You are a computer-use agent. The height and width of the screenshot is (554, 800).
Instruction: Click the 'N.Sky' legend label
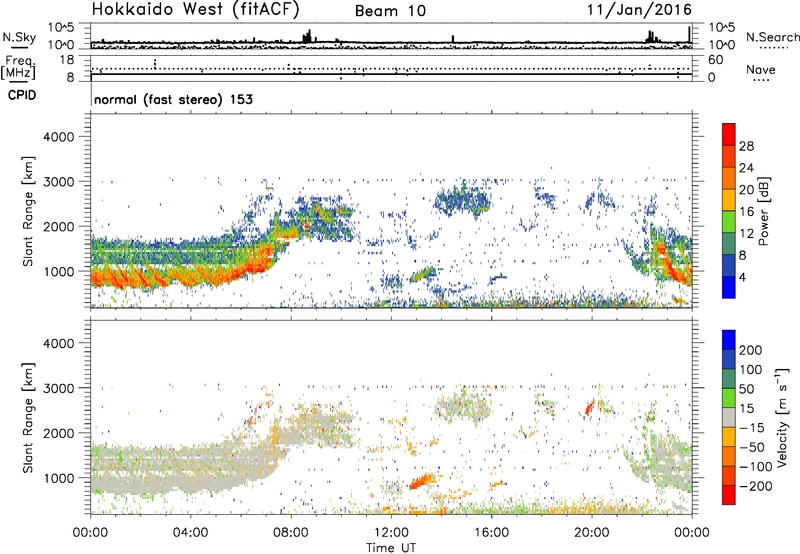pos(19,37)
